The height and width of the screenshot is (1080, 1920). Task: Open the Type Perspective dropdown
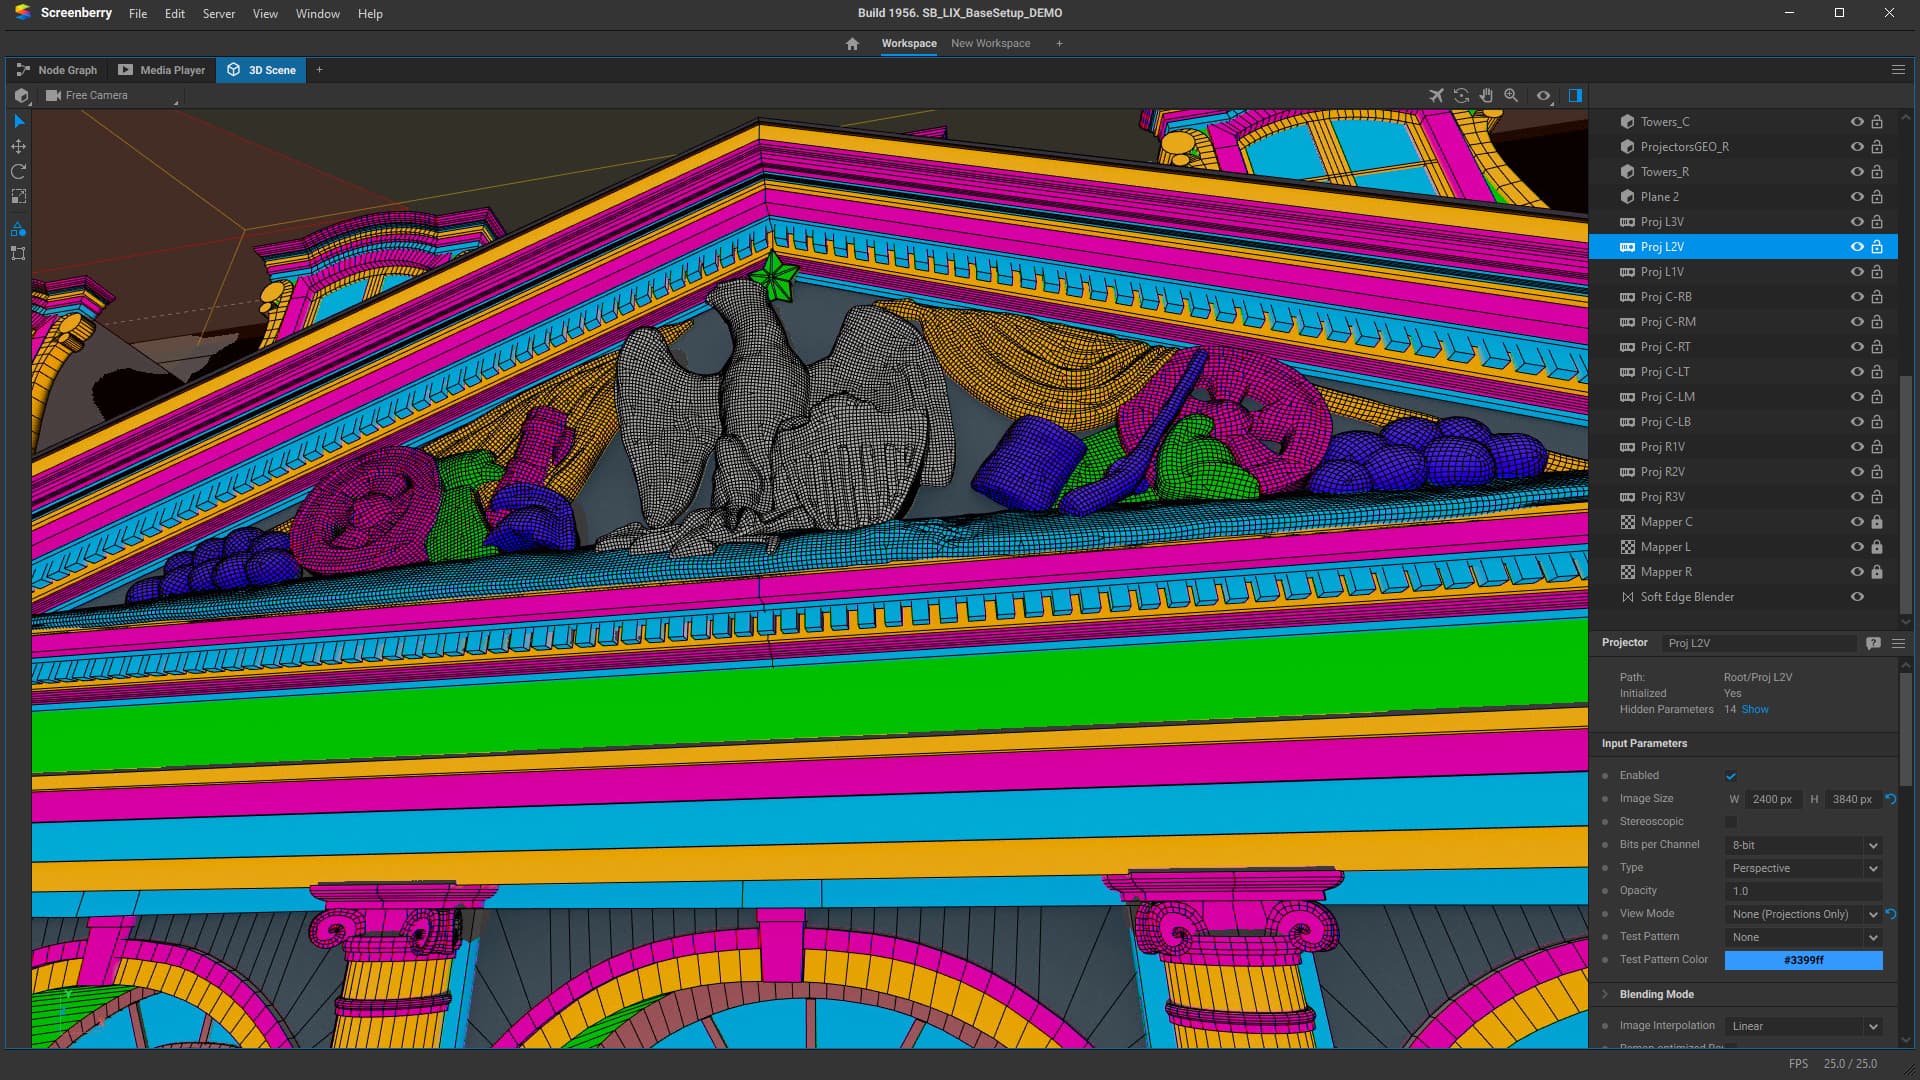pos(1804,868)
